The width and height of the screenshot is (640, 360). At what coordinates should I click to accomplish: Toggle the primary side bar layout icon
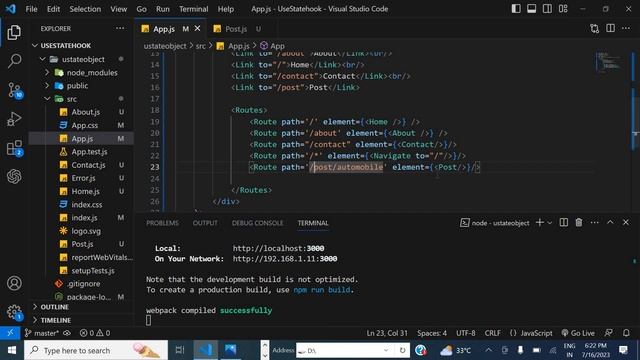[x=516, y=9]
